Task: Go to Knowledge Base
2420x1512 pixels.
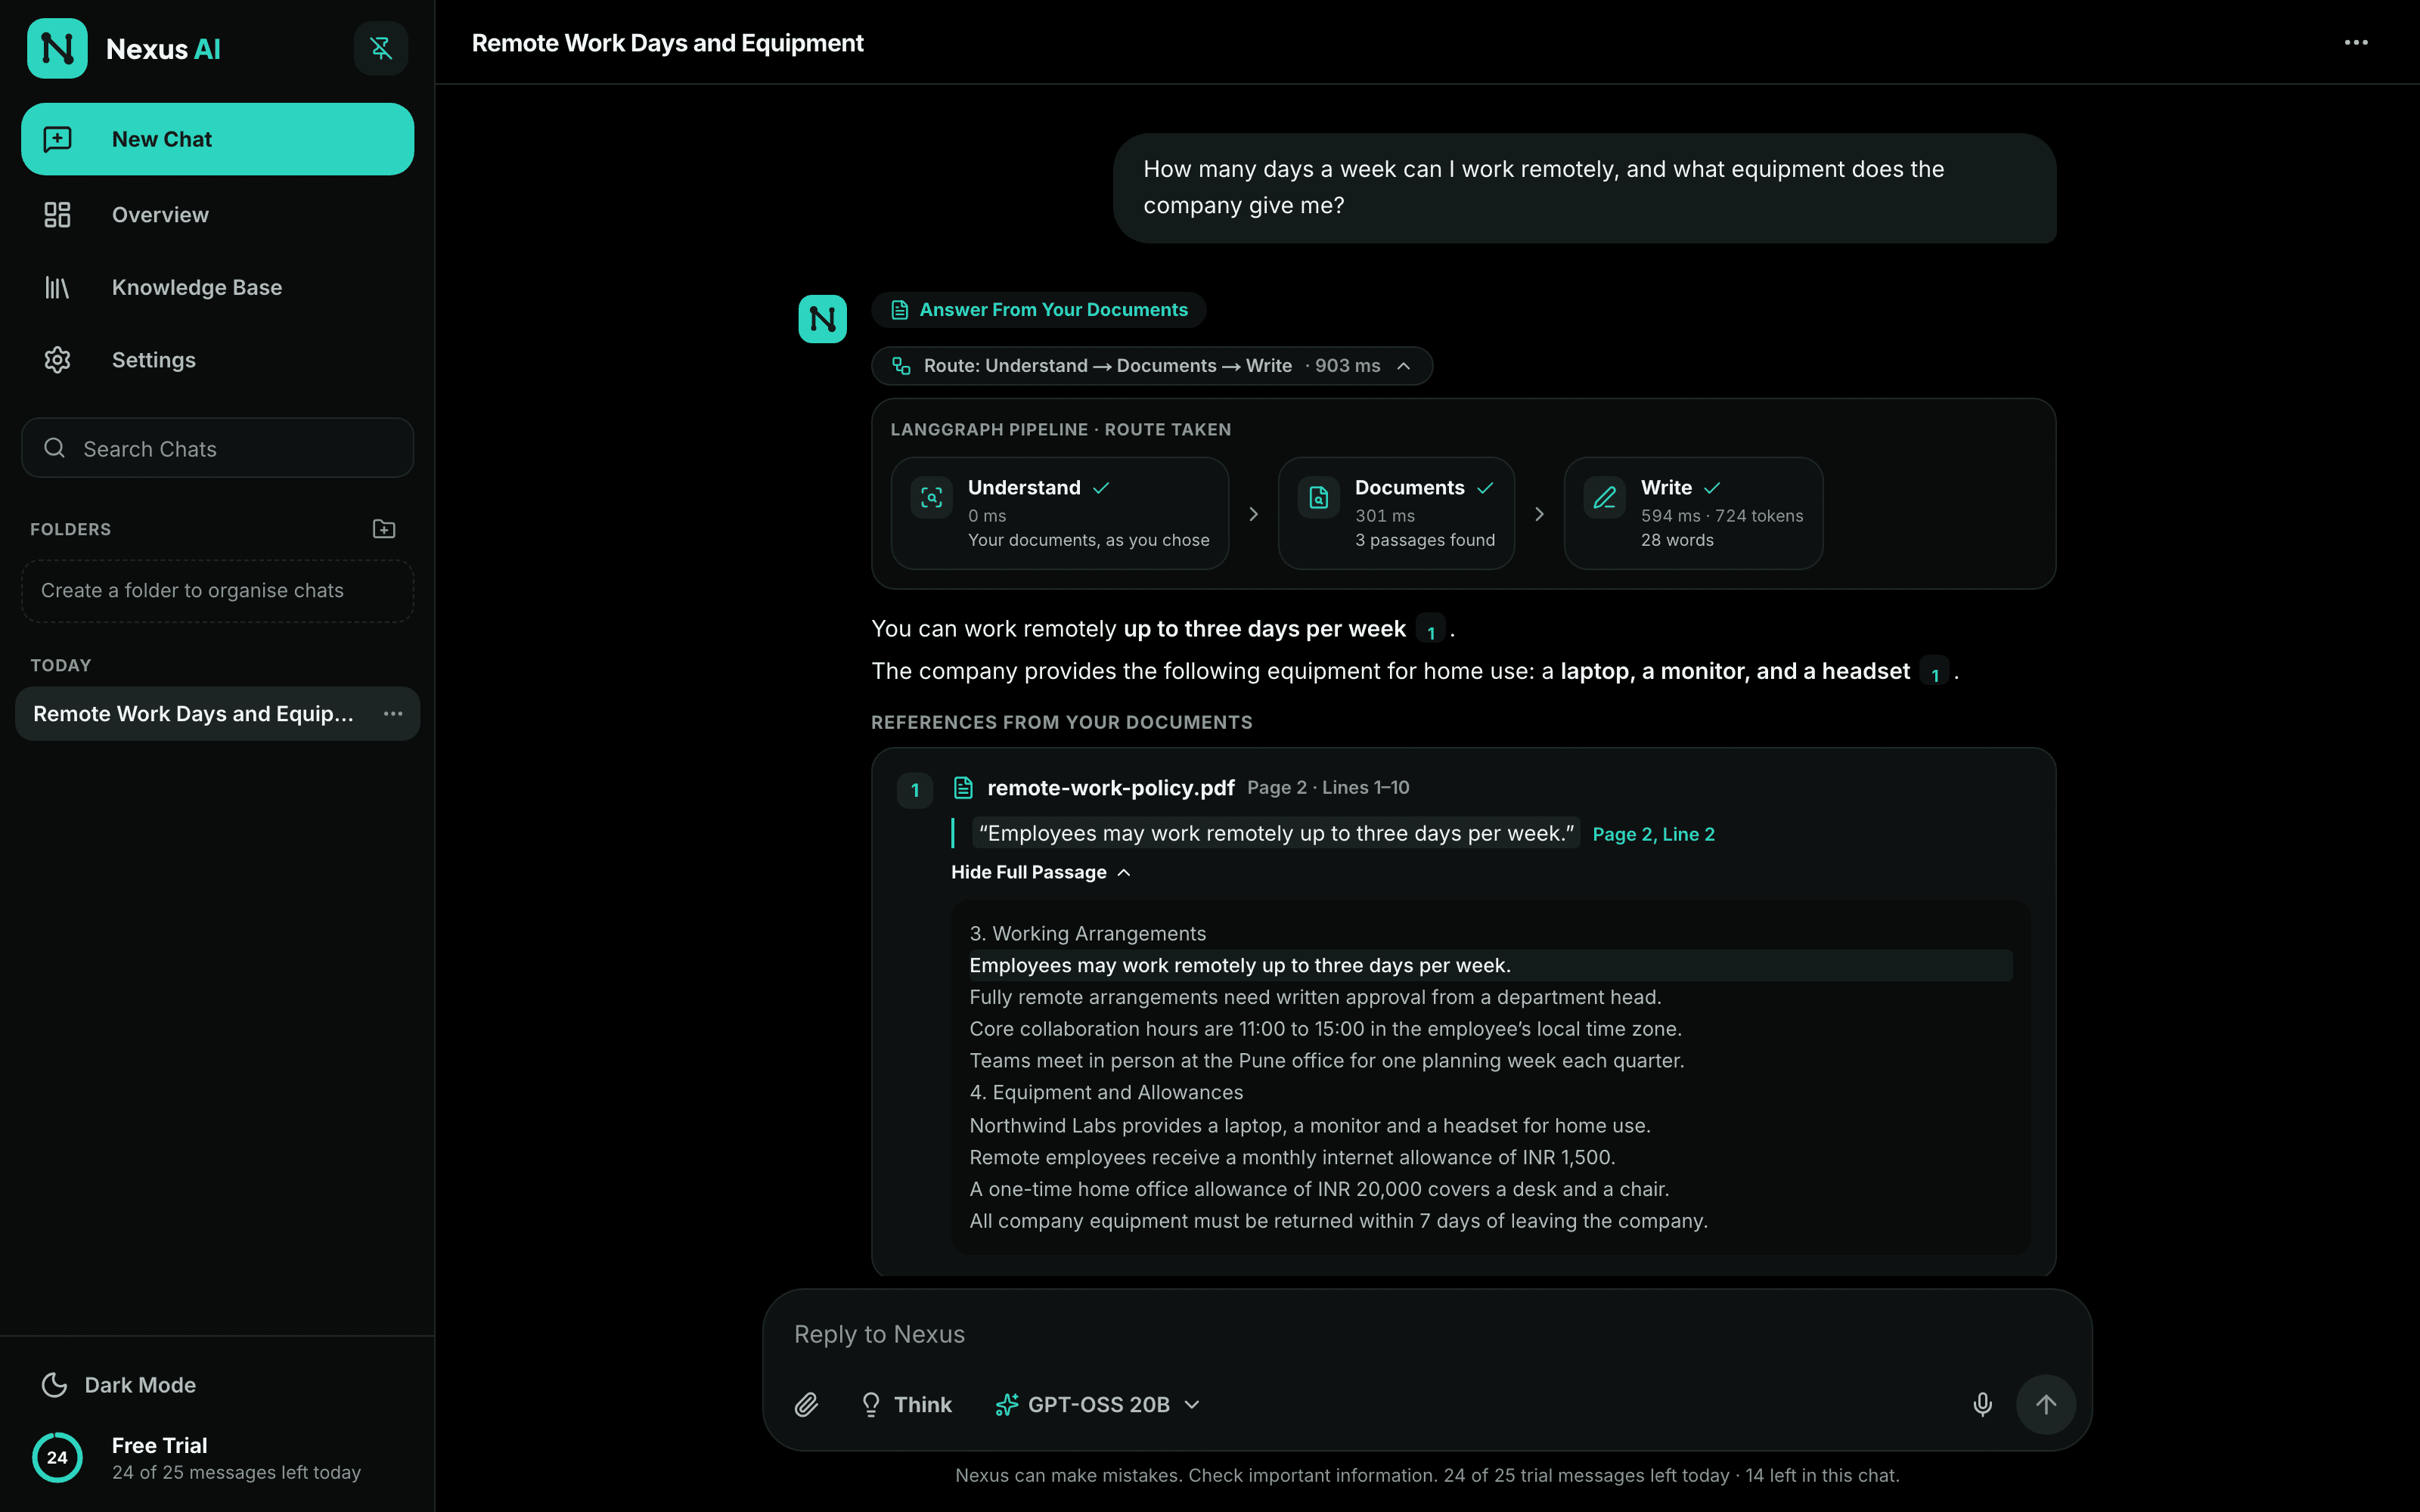Action: tap(217, 287)
